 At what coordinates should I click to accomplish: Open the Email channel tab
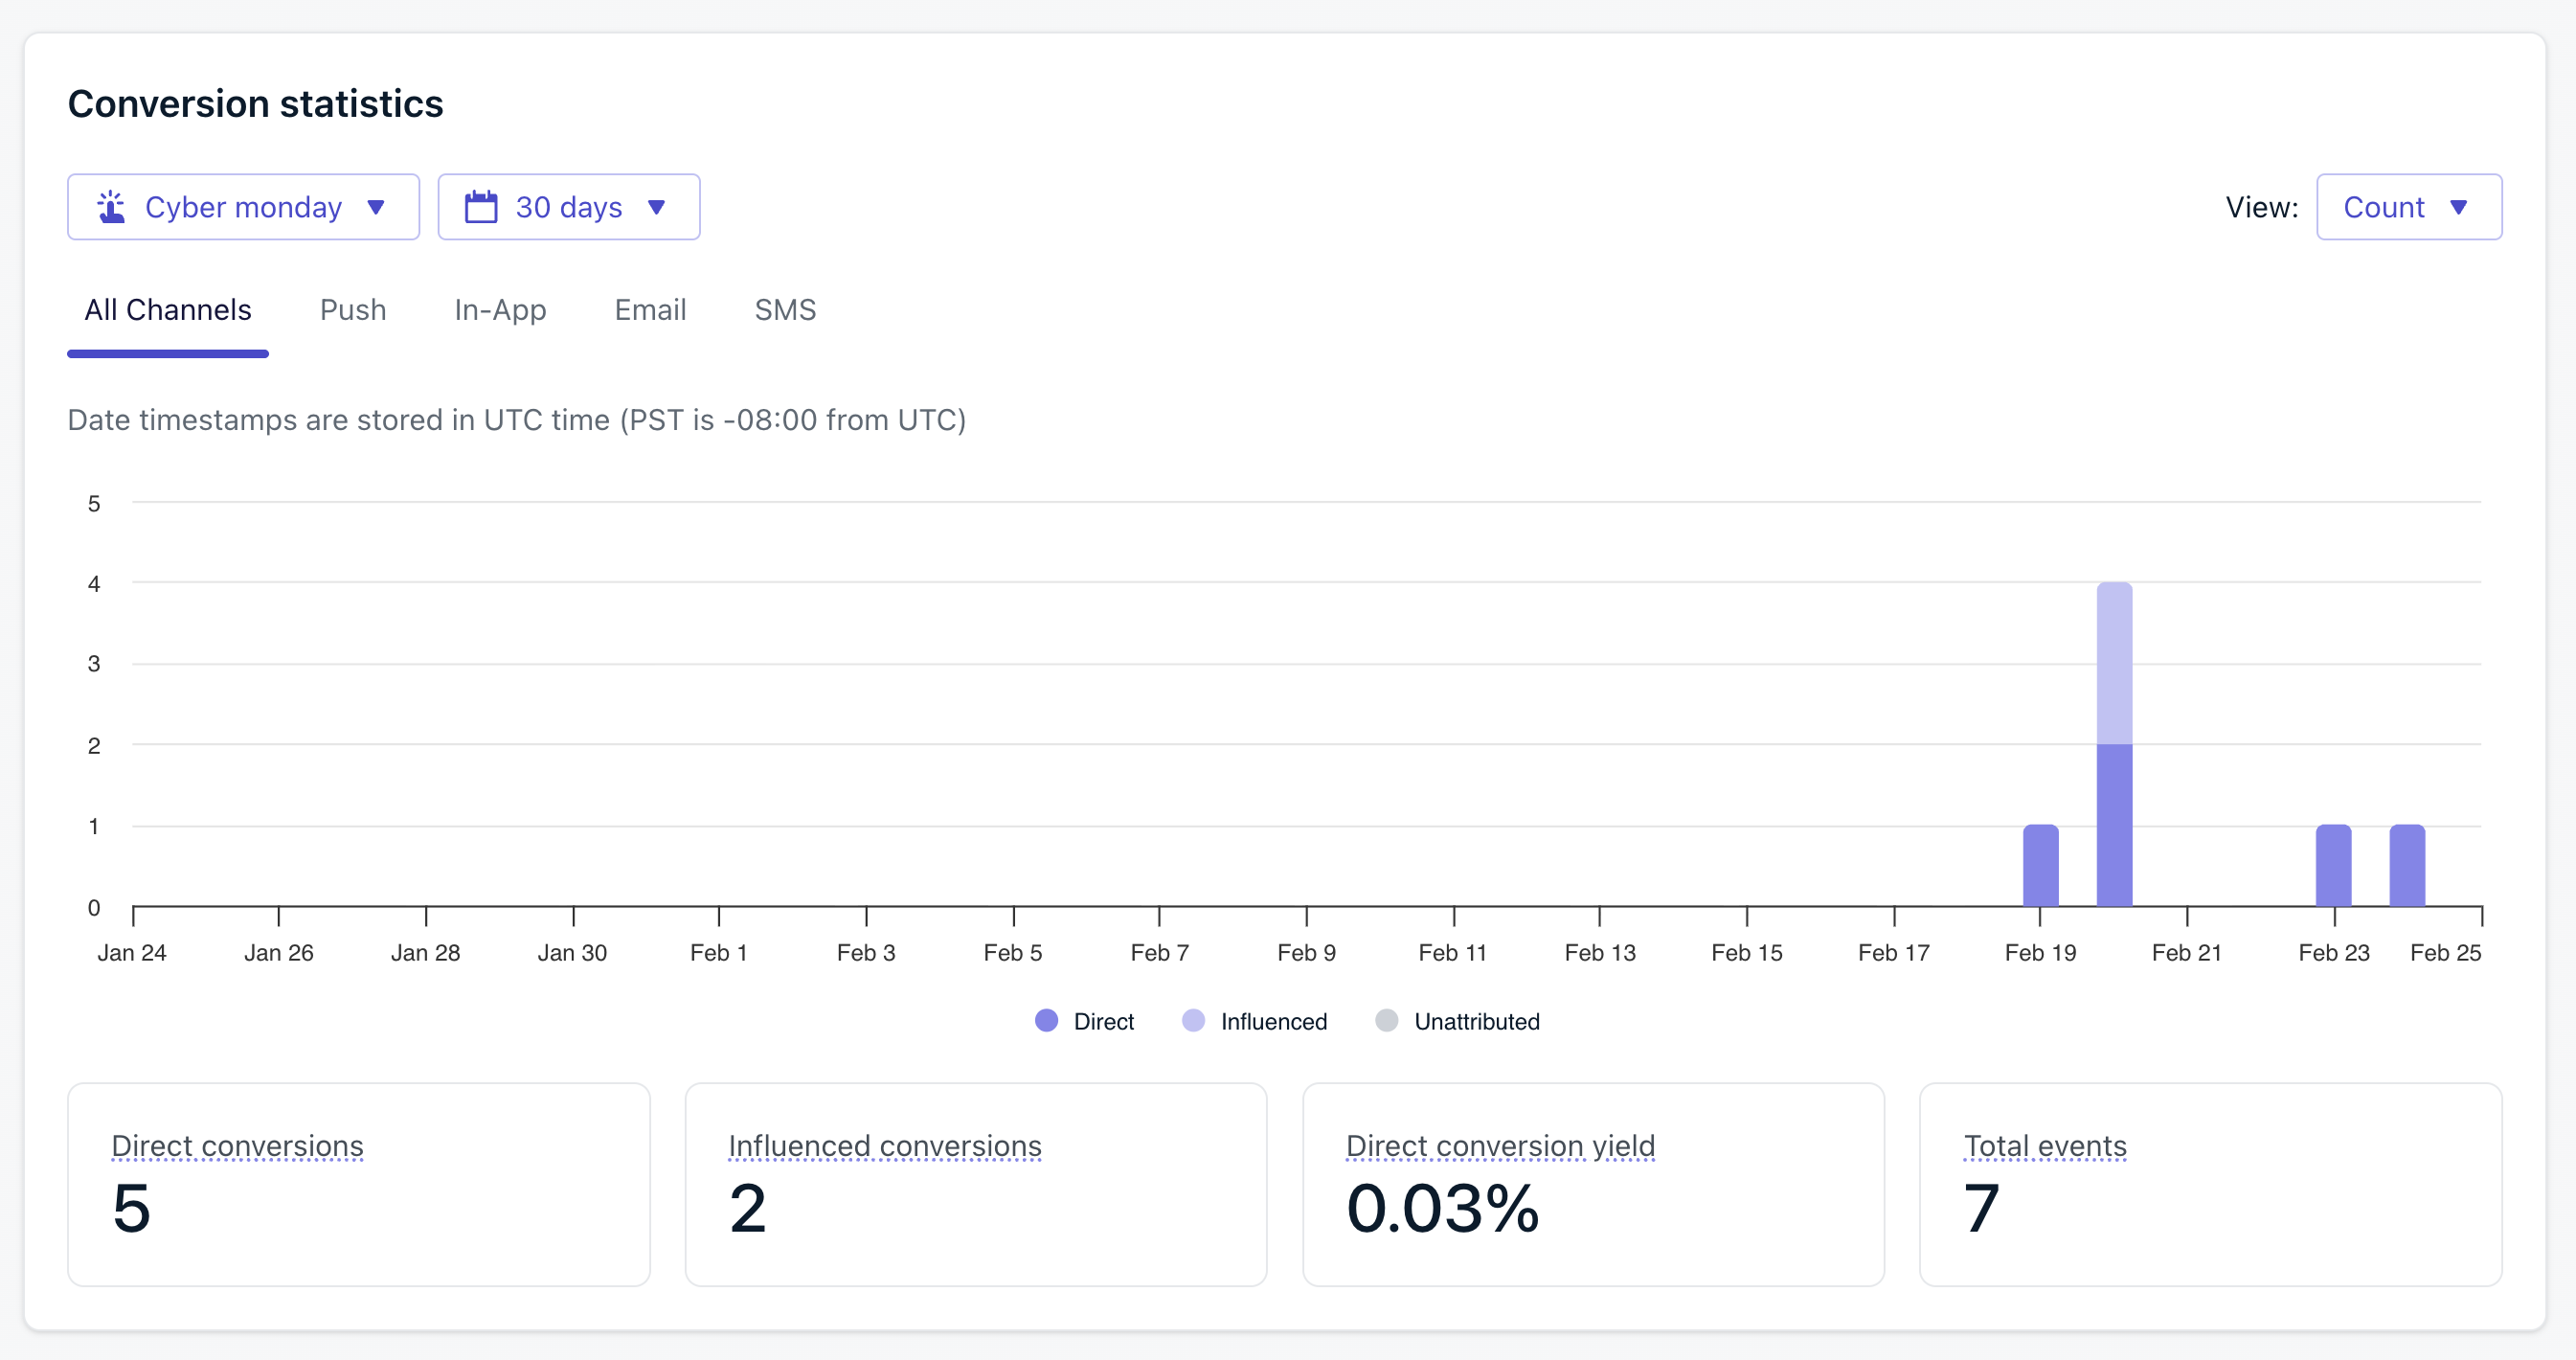pyautogui.click(x=650, y=310)
